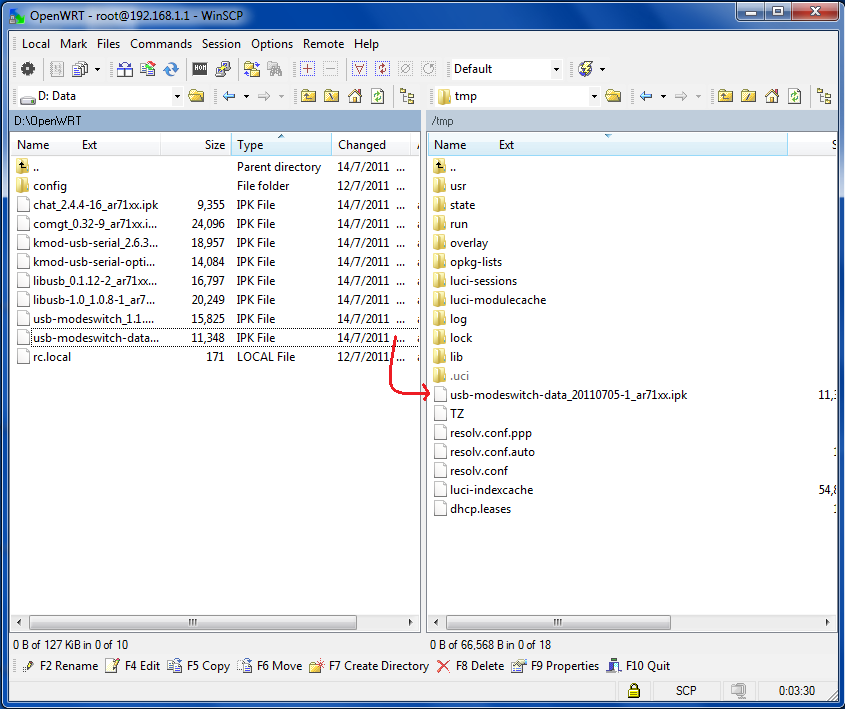The width and height of the screenshot is (845, 709).
Task: Click F4 Edit button
Action: [x=133, y=666]
